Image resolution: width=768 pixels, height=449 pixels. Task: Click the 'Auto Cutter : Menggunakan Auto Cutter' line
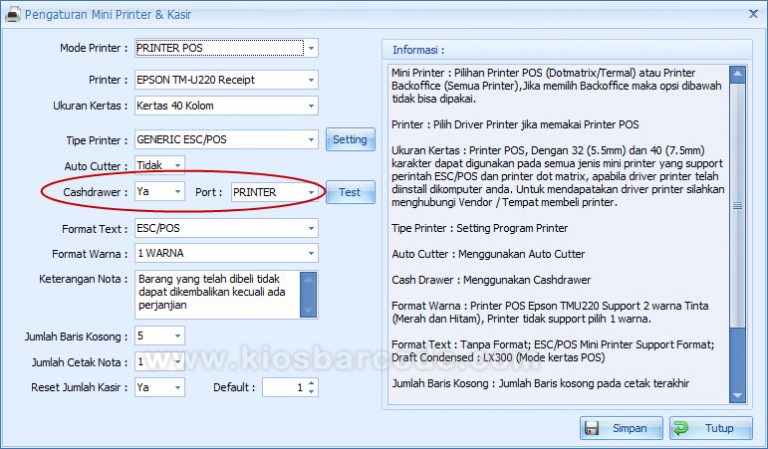(488, 254)
